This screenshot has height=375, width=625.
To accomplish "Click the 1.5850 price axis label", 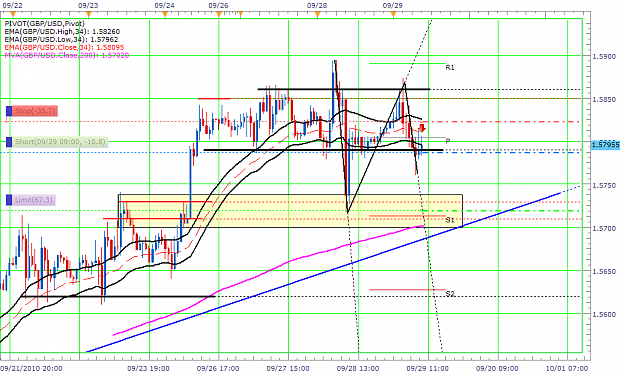I will coord(604,99).
